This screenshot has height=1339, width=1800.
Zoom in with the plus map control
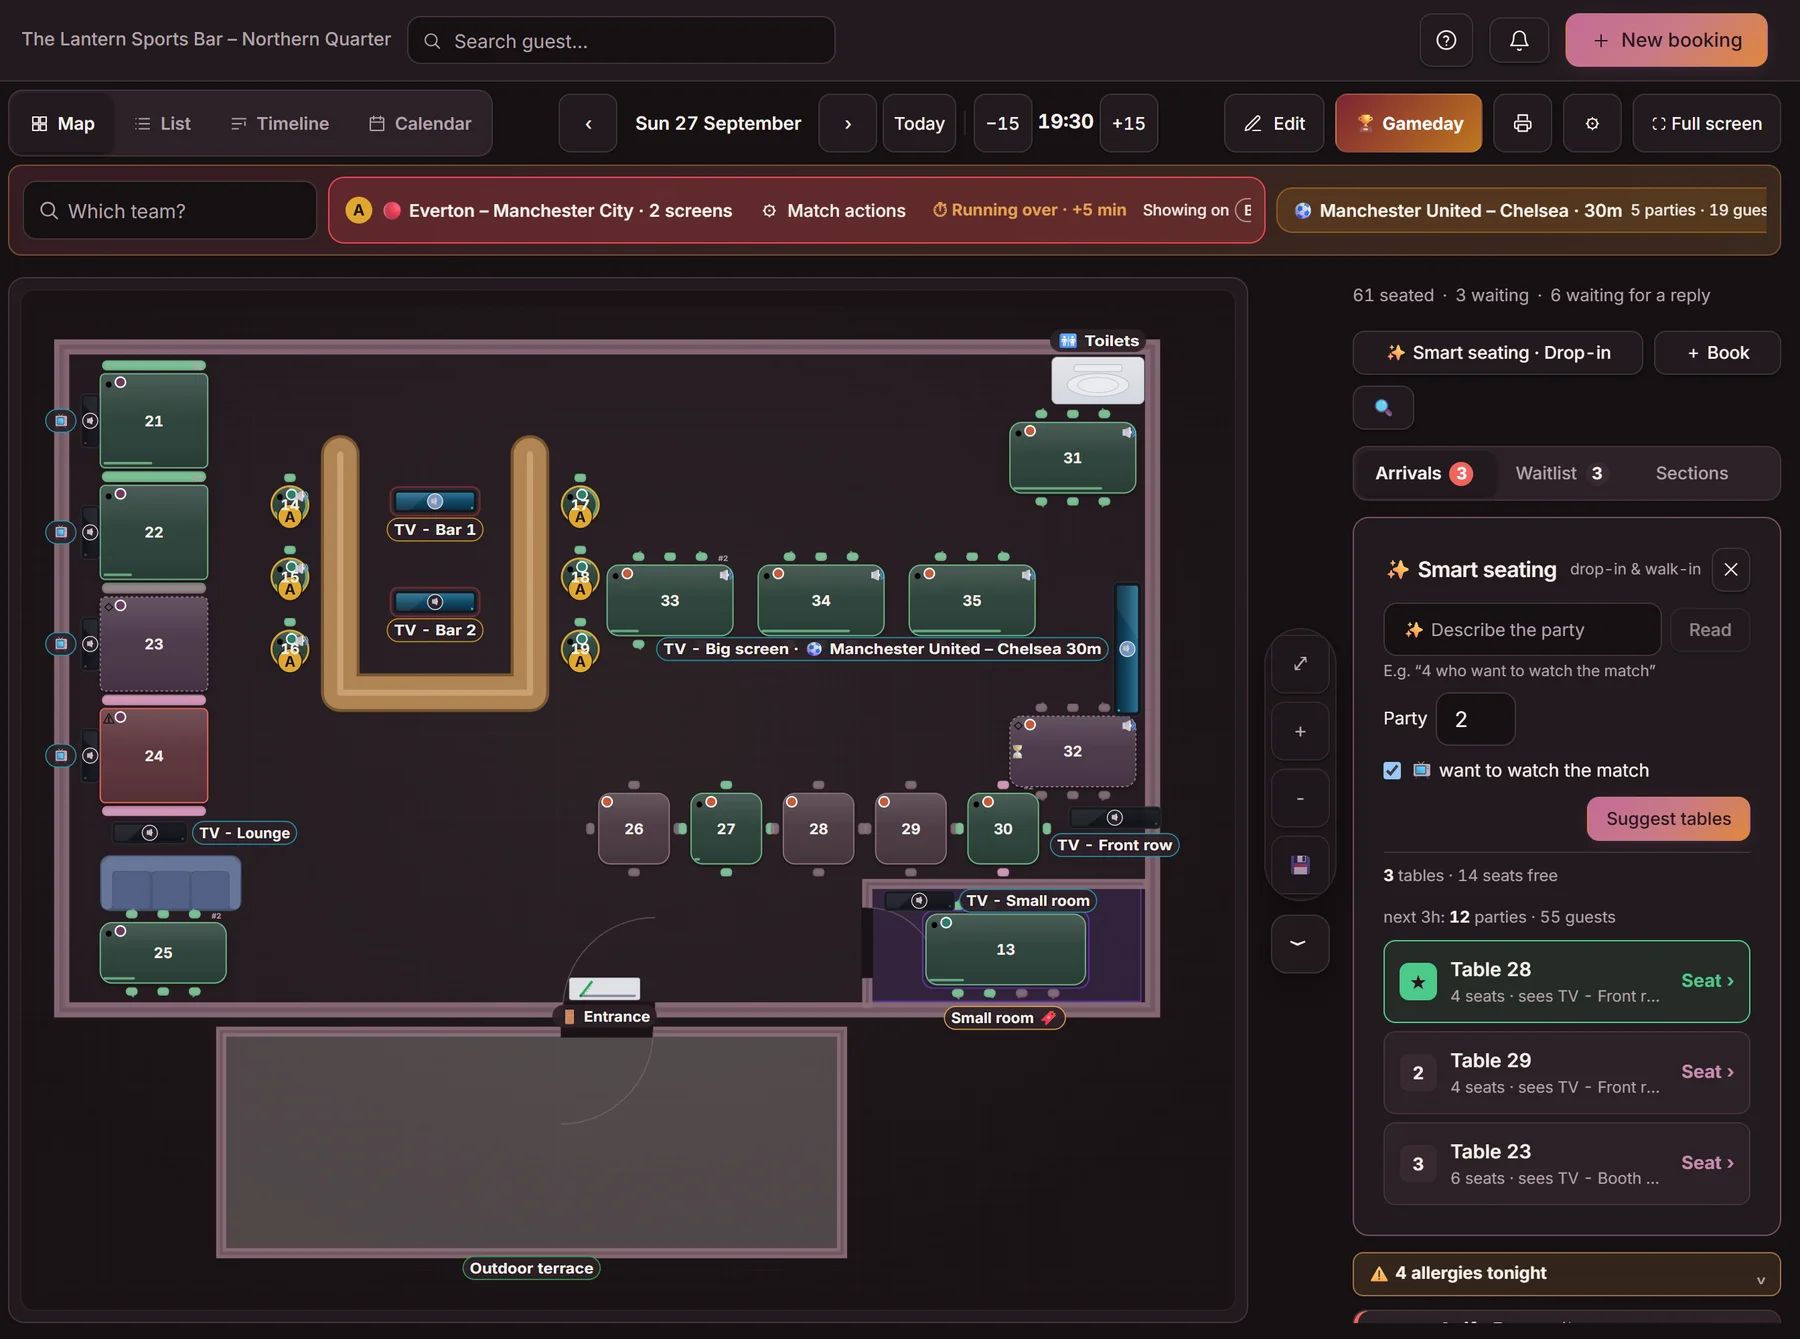[1300, 731]
